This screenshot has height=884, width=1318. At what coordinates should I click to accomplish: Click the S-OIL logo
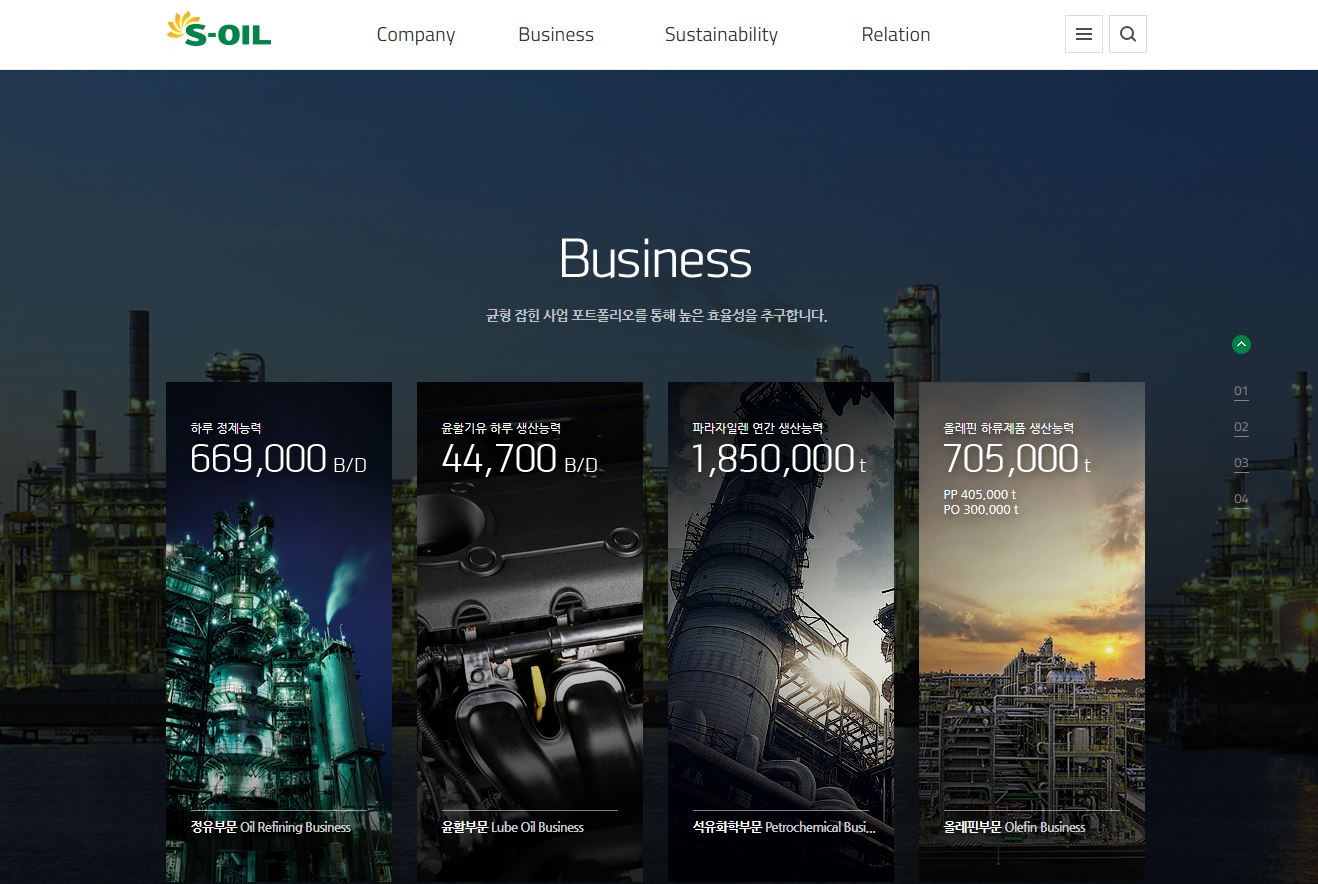coord(219,30)
